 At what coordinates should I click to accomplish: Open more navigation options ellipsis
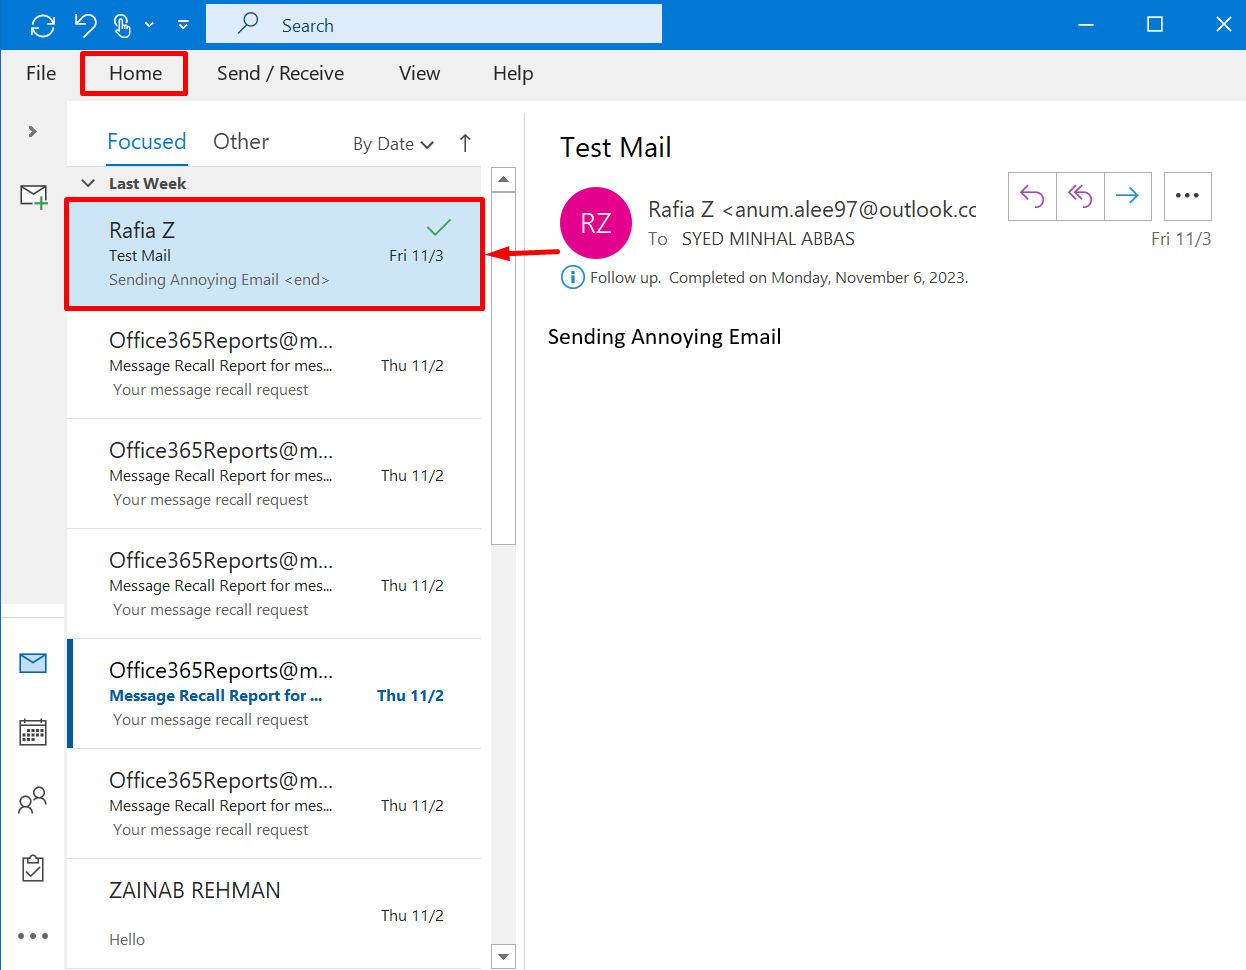tap(33, 936)
